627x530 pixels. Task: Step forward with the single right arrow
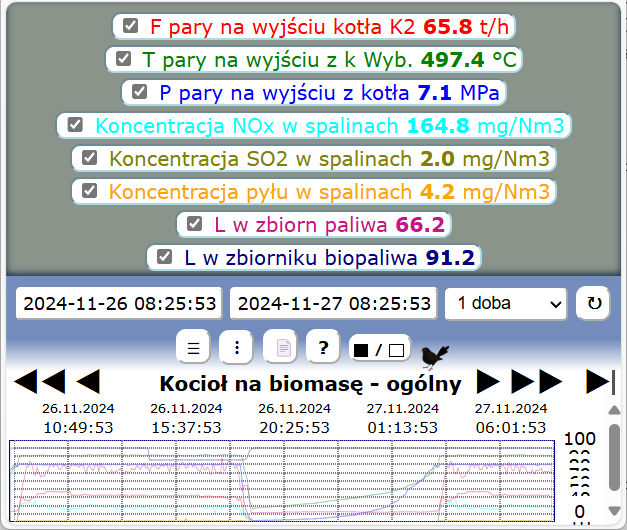pos(488,381)
